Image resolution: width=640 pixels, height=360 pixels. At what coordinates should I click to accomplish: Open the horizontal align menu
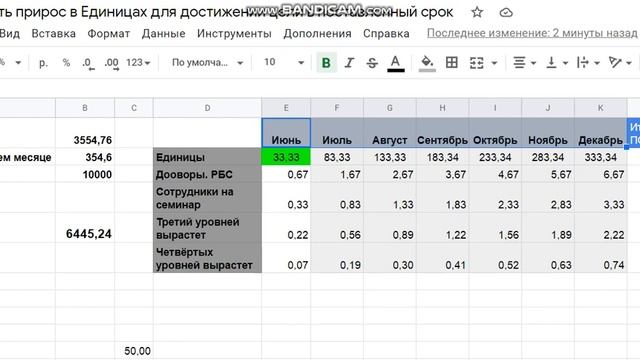click(524, 63)
